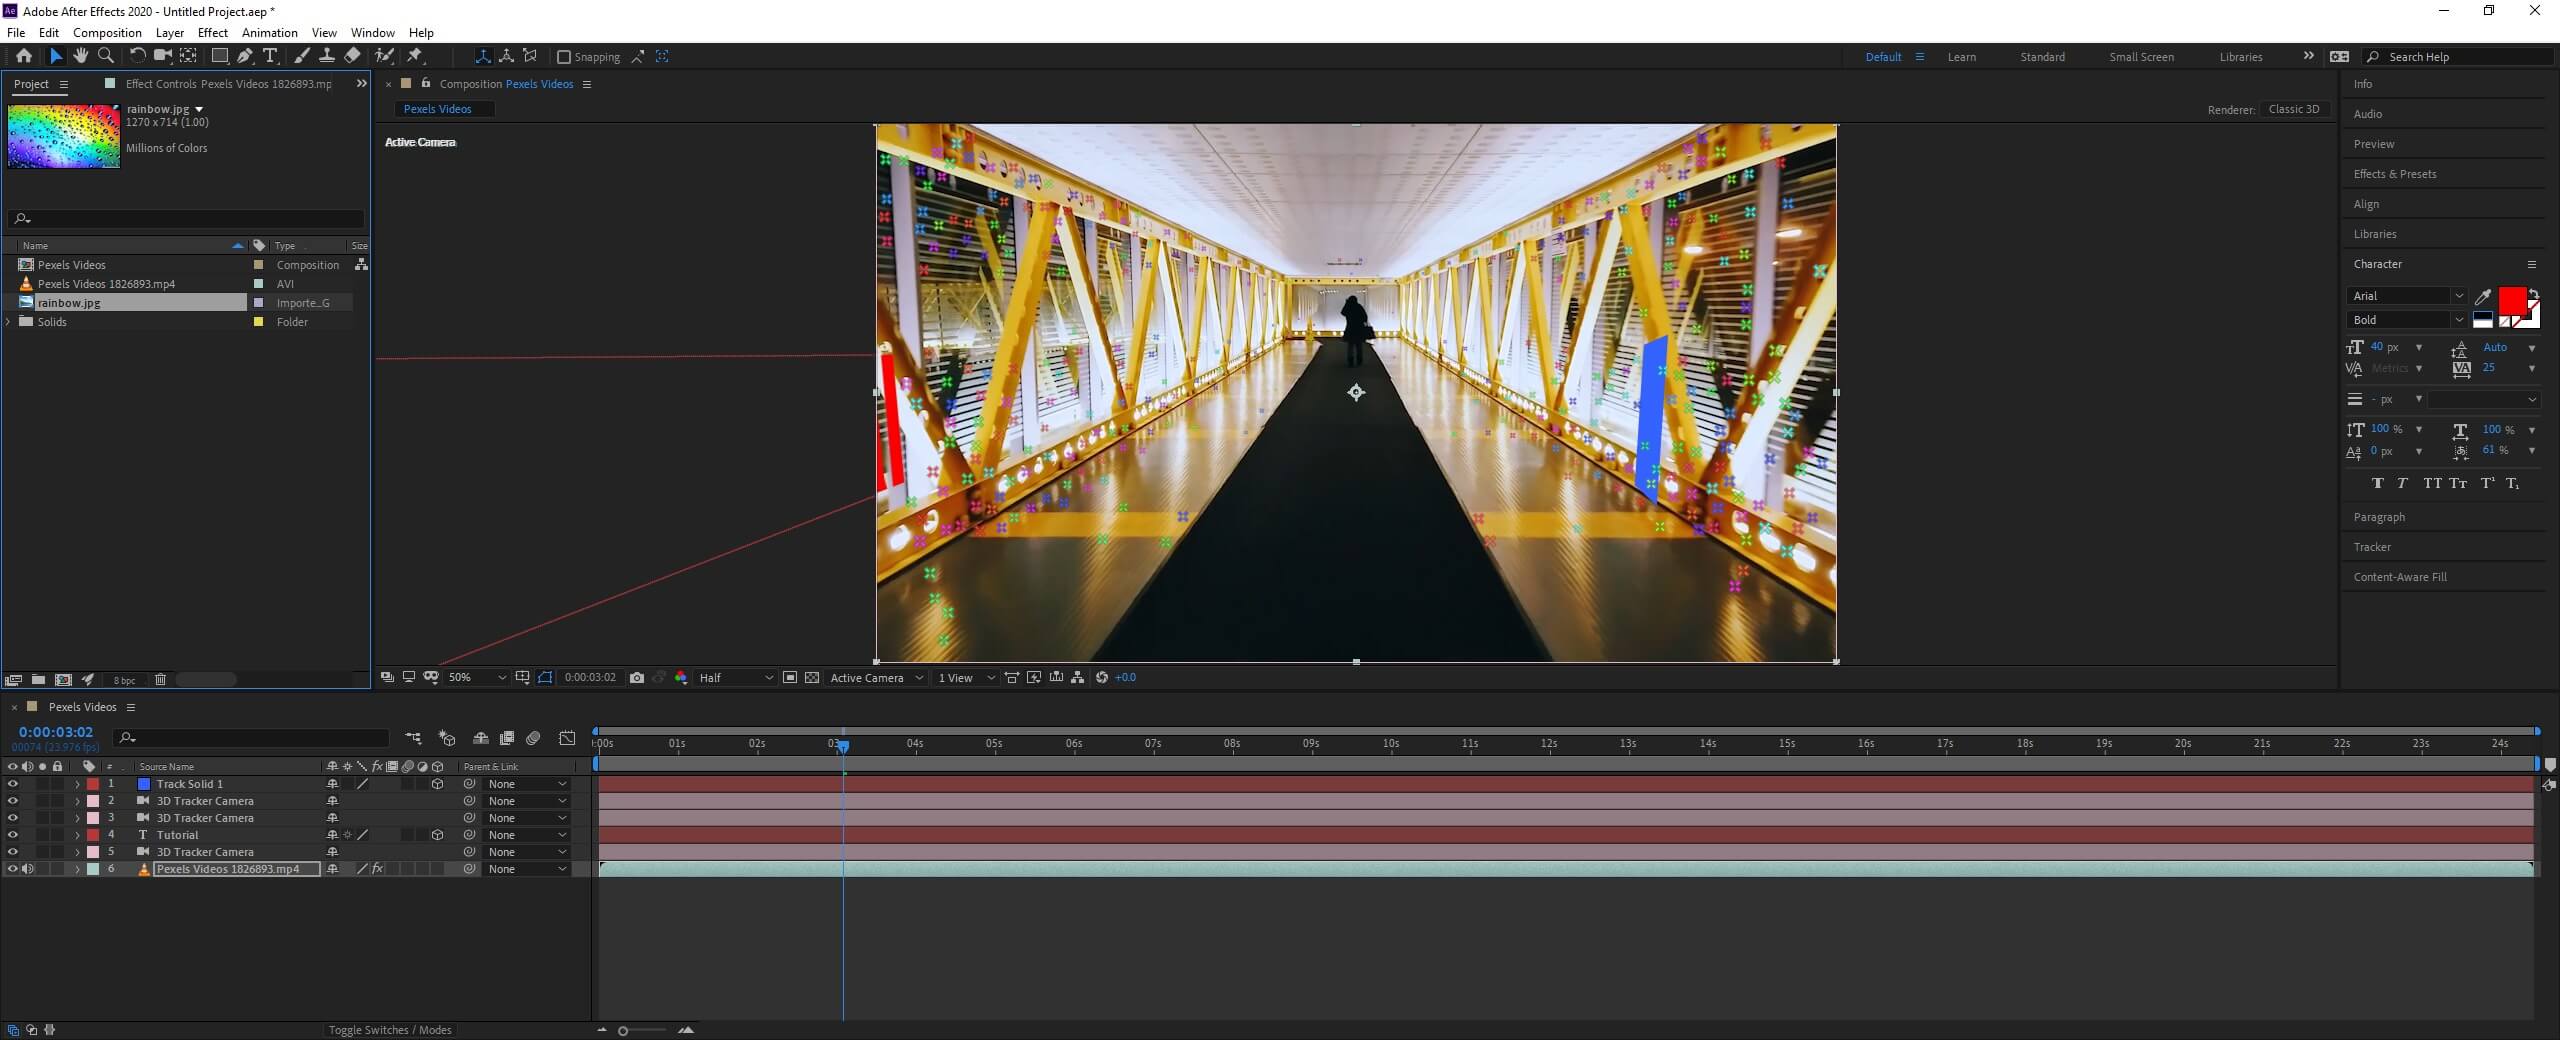Take a snapshot with the camera icon
The image size is (2560, 1040).
tap(637, 678)
